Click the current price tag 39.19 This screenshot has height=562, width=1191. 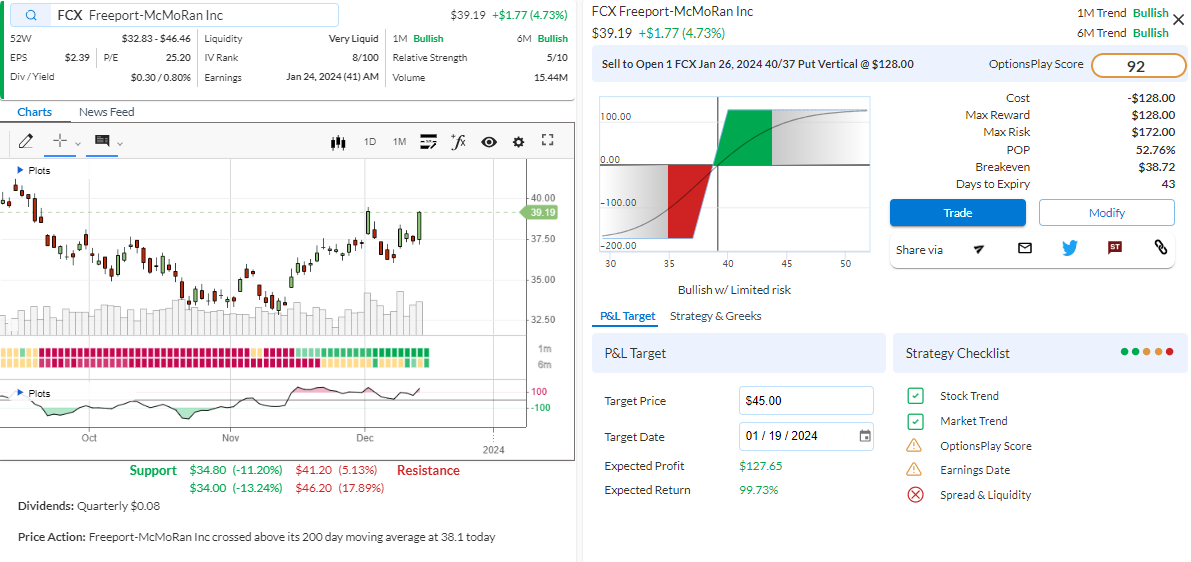click(539, 213)
